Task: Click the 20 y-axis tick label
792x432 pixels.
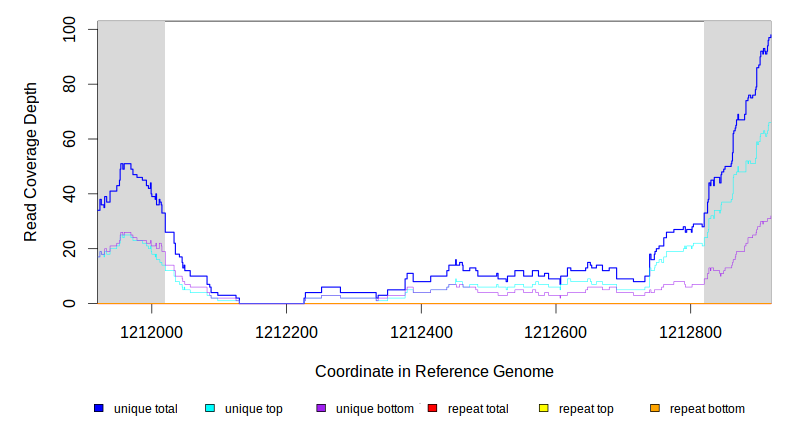Action: point(70,248)
